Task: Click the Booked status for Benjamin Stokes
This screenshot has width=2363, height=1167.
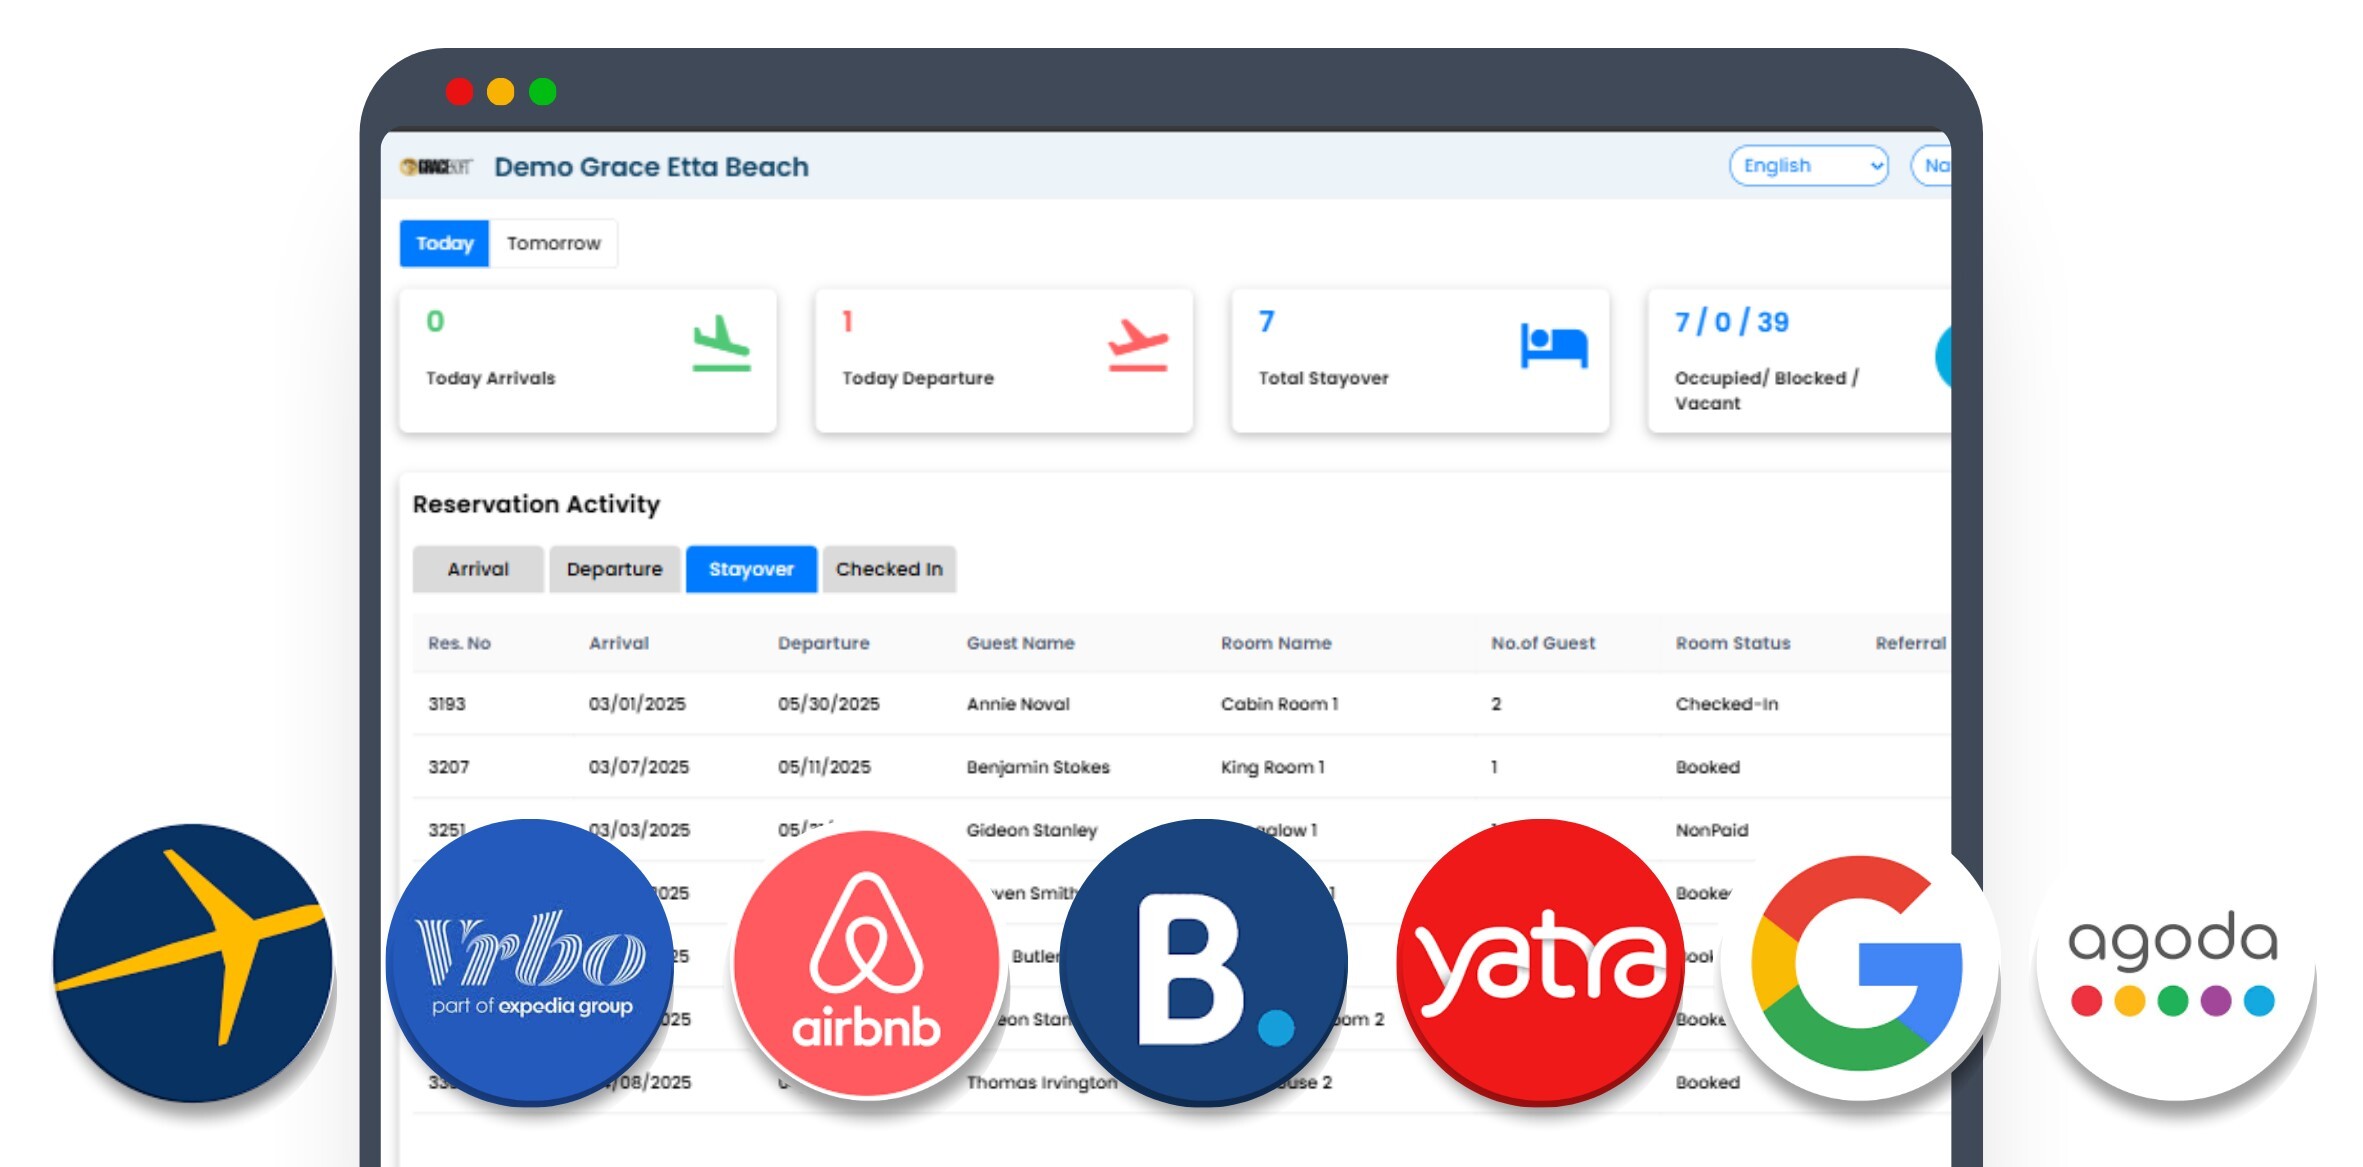Action: pos(1708,767)
